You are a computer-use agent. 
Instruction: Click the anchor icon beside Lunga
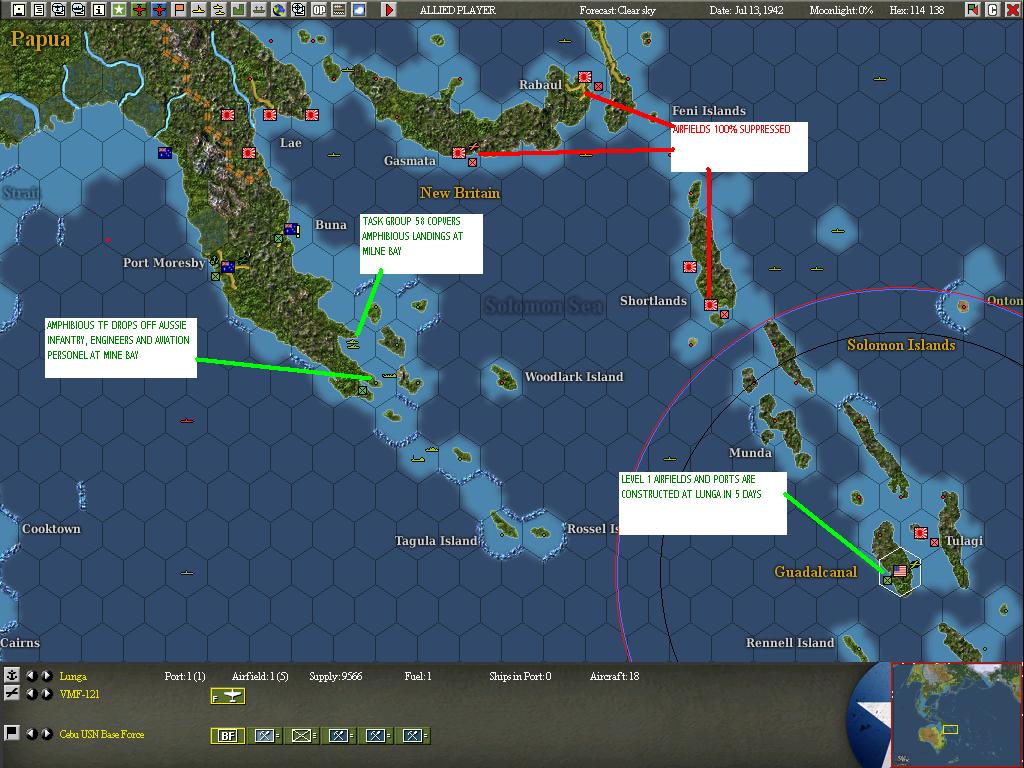pyautogui.click(x=12, y=675)
